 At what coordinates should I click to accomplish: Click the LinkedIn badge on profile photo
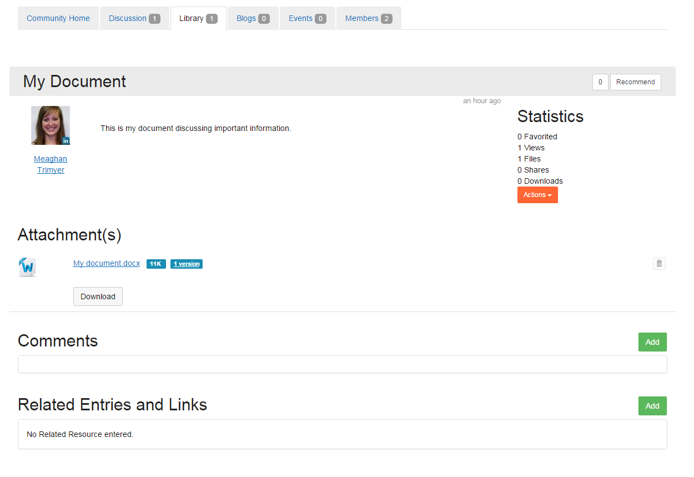[x=66, y=141]
